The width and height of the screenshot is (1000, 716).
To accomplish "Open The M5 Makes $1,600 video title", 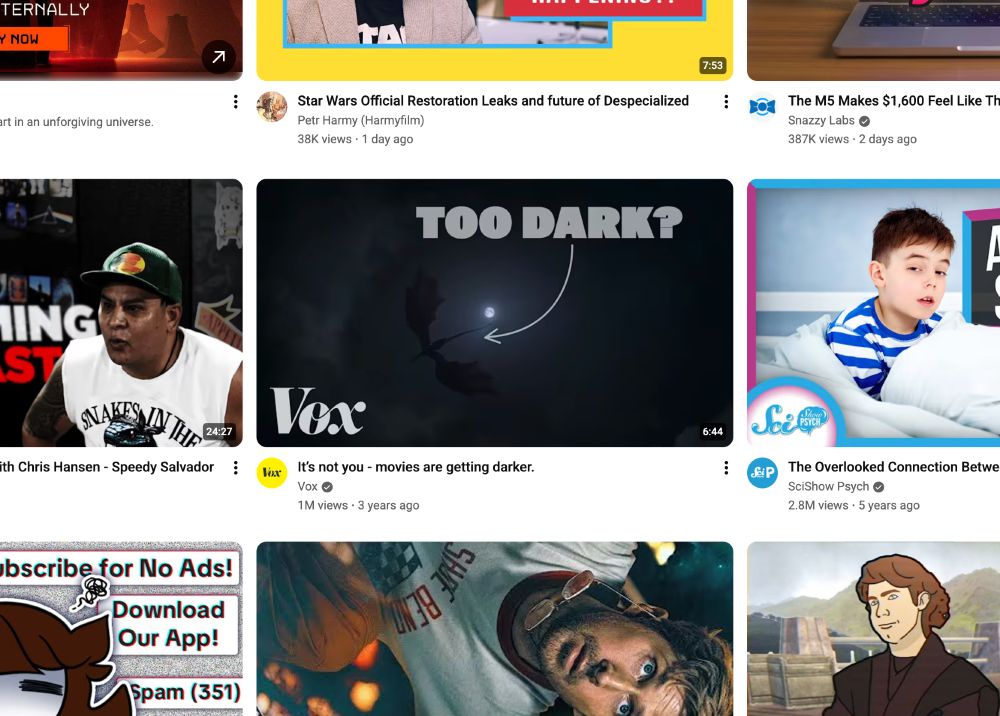I will pyautogui.click(x=893, y=101).
